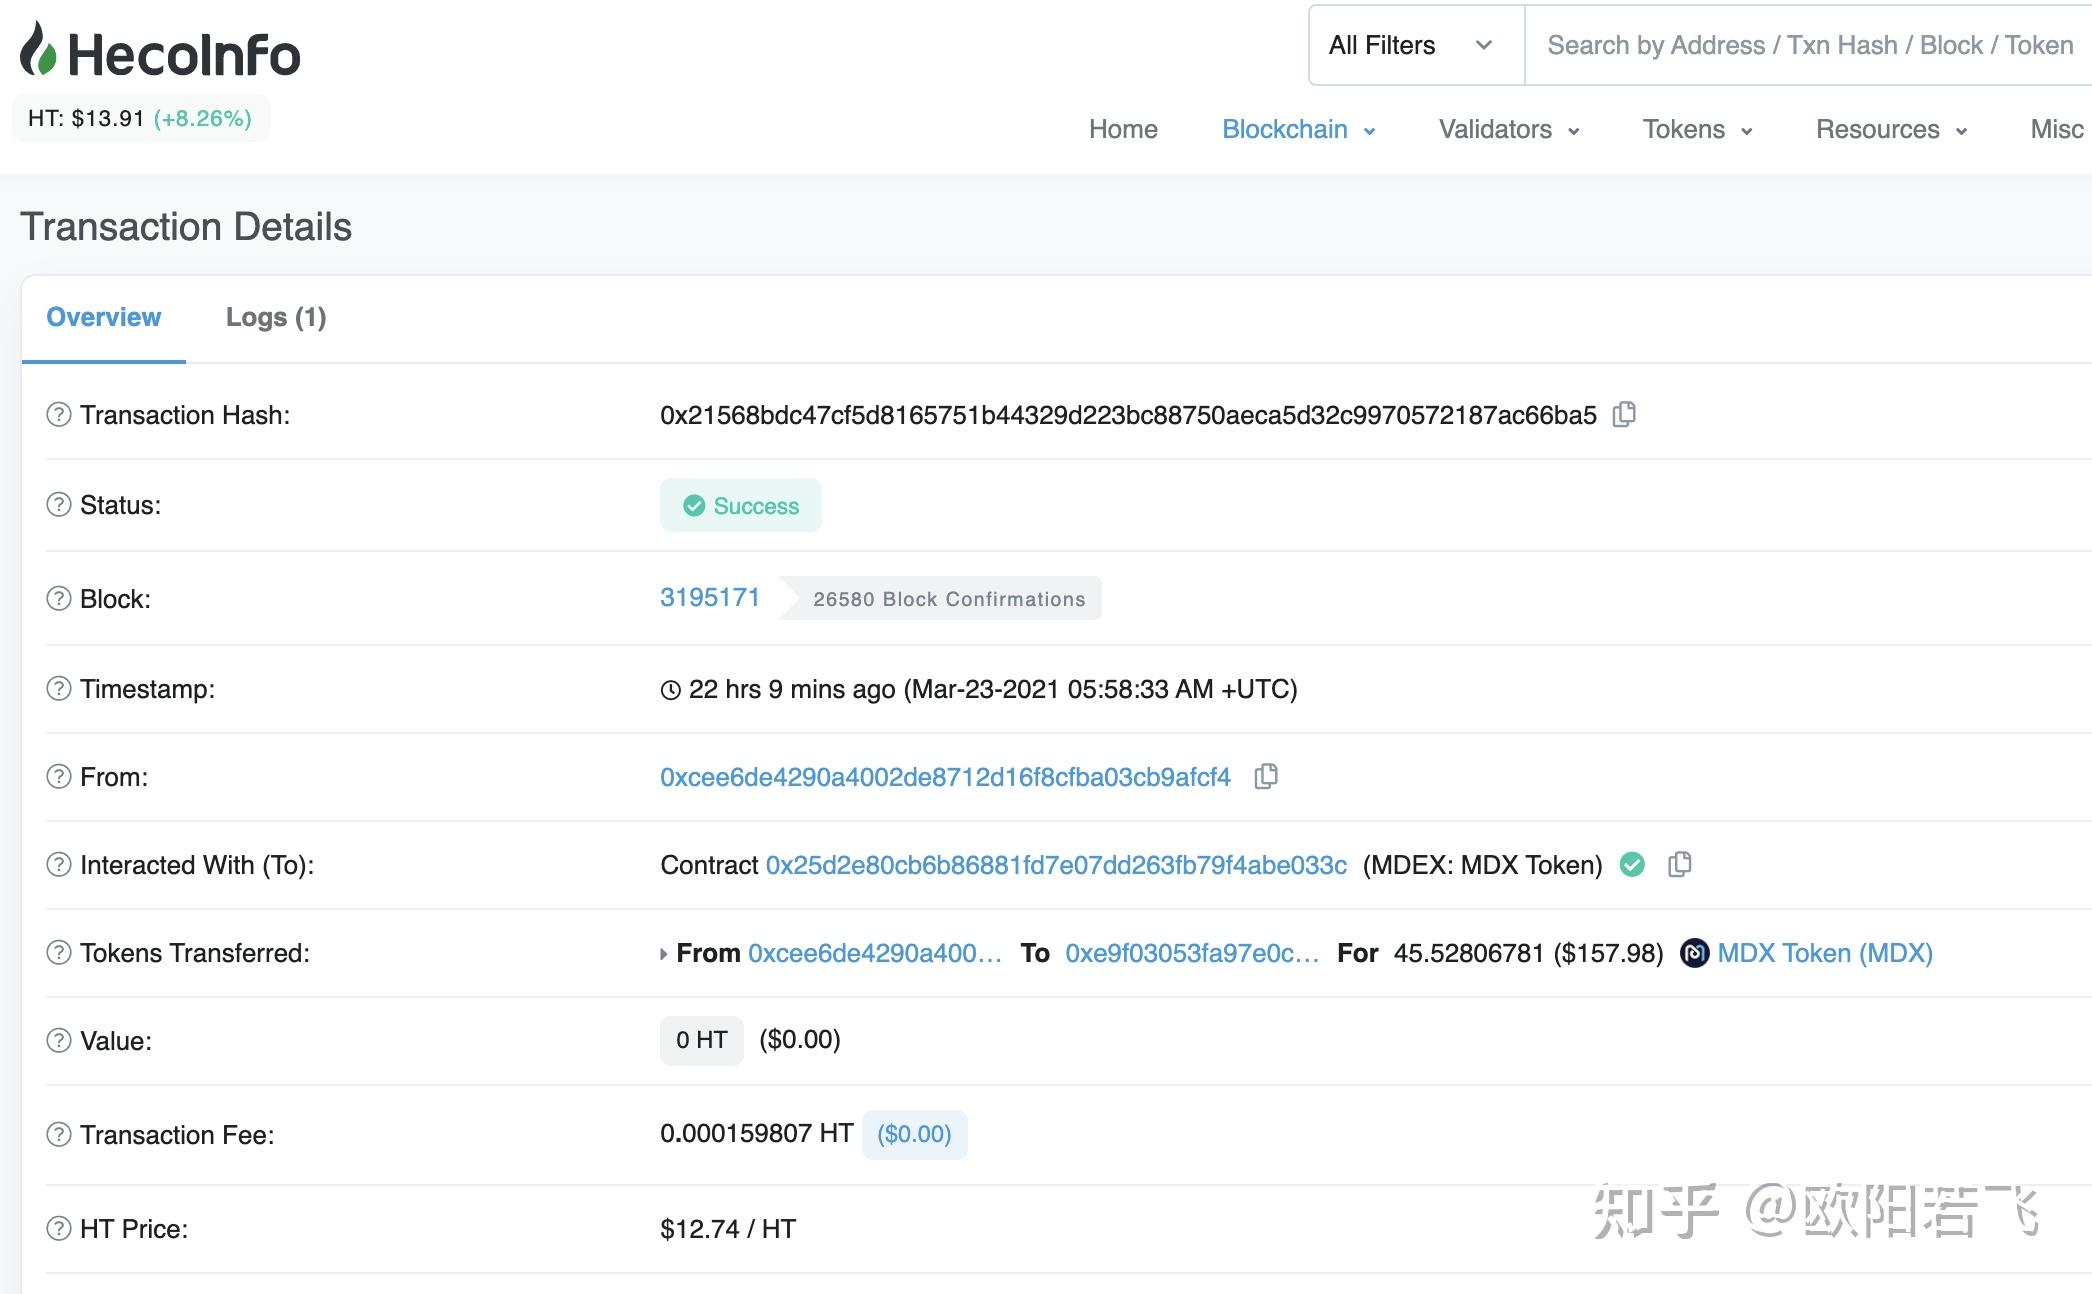2092x1294 pixels.
Task: Expand the Blockchain navigation menu
Action: [x=1298, y=129]
